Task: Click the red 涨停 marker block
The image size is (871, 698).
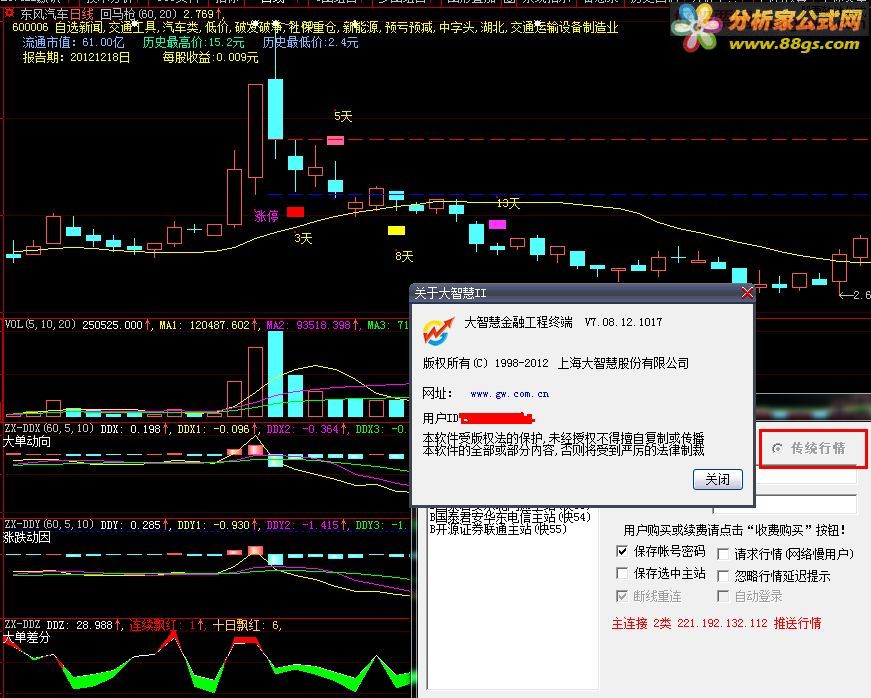Action: point(295,212)
